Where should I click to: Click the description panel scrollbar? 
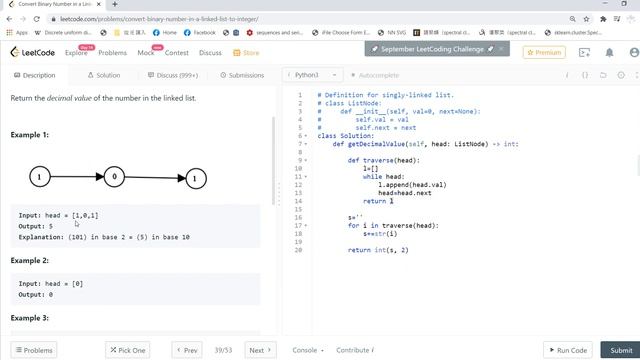273,161
